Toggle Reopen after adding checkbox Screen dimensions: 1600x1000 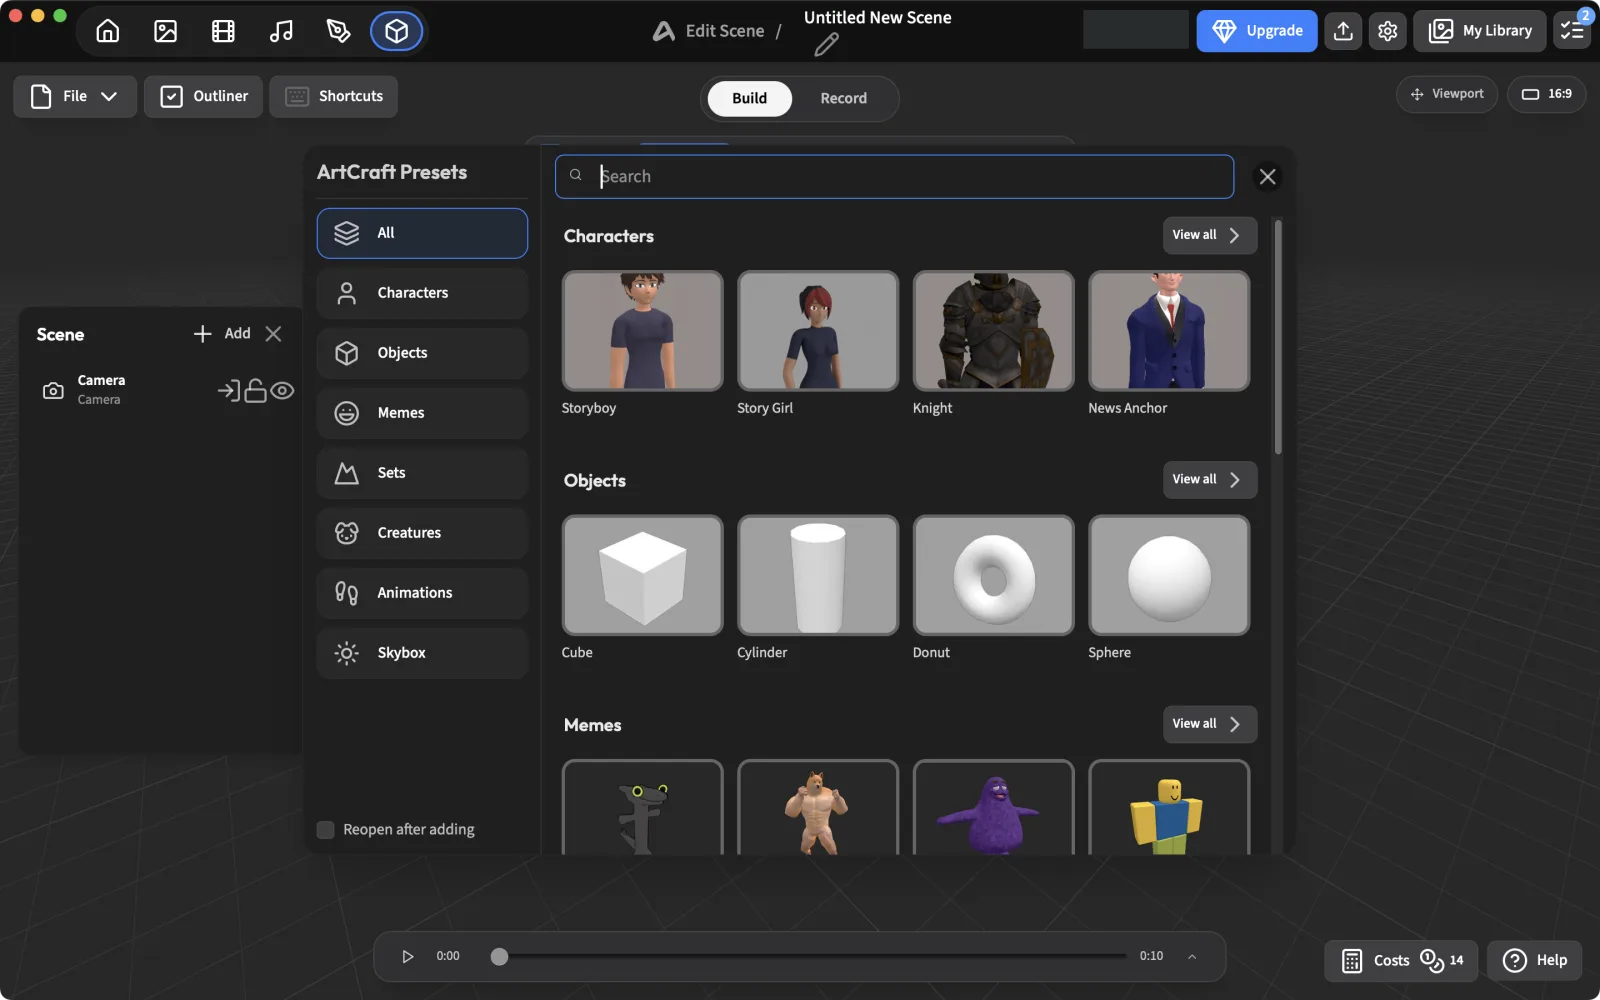[326, 829]
